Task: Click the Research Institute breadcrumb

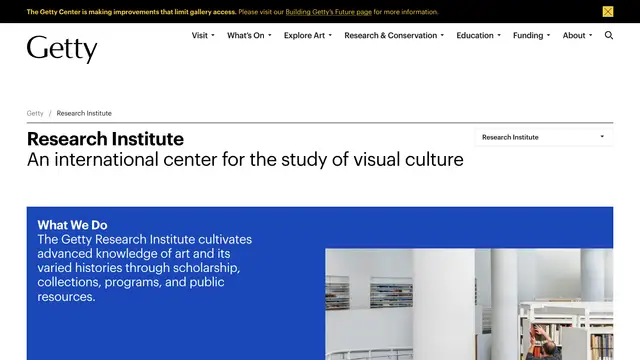Action: coord(84,113)
